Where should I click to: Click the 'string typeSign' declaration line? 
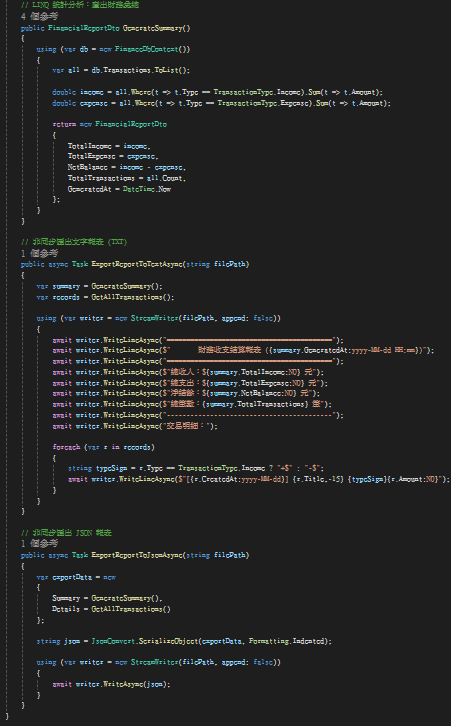(x=195, y=469)
